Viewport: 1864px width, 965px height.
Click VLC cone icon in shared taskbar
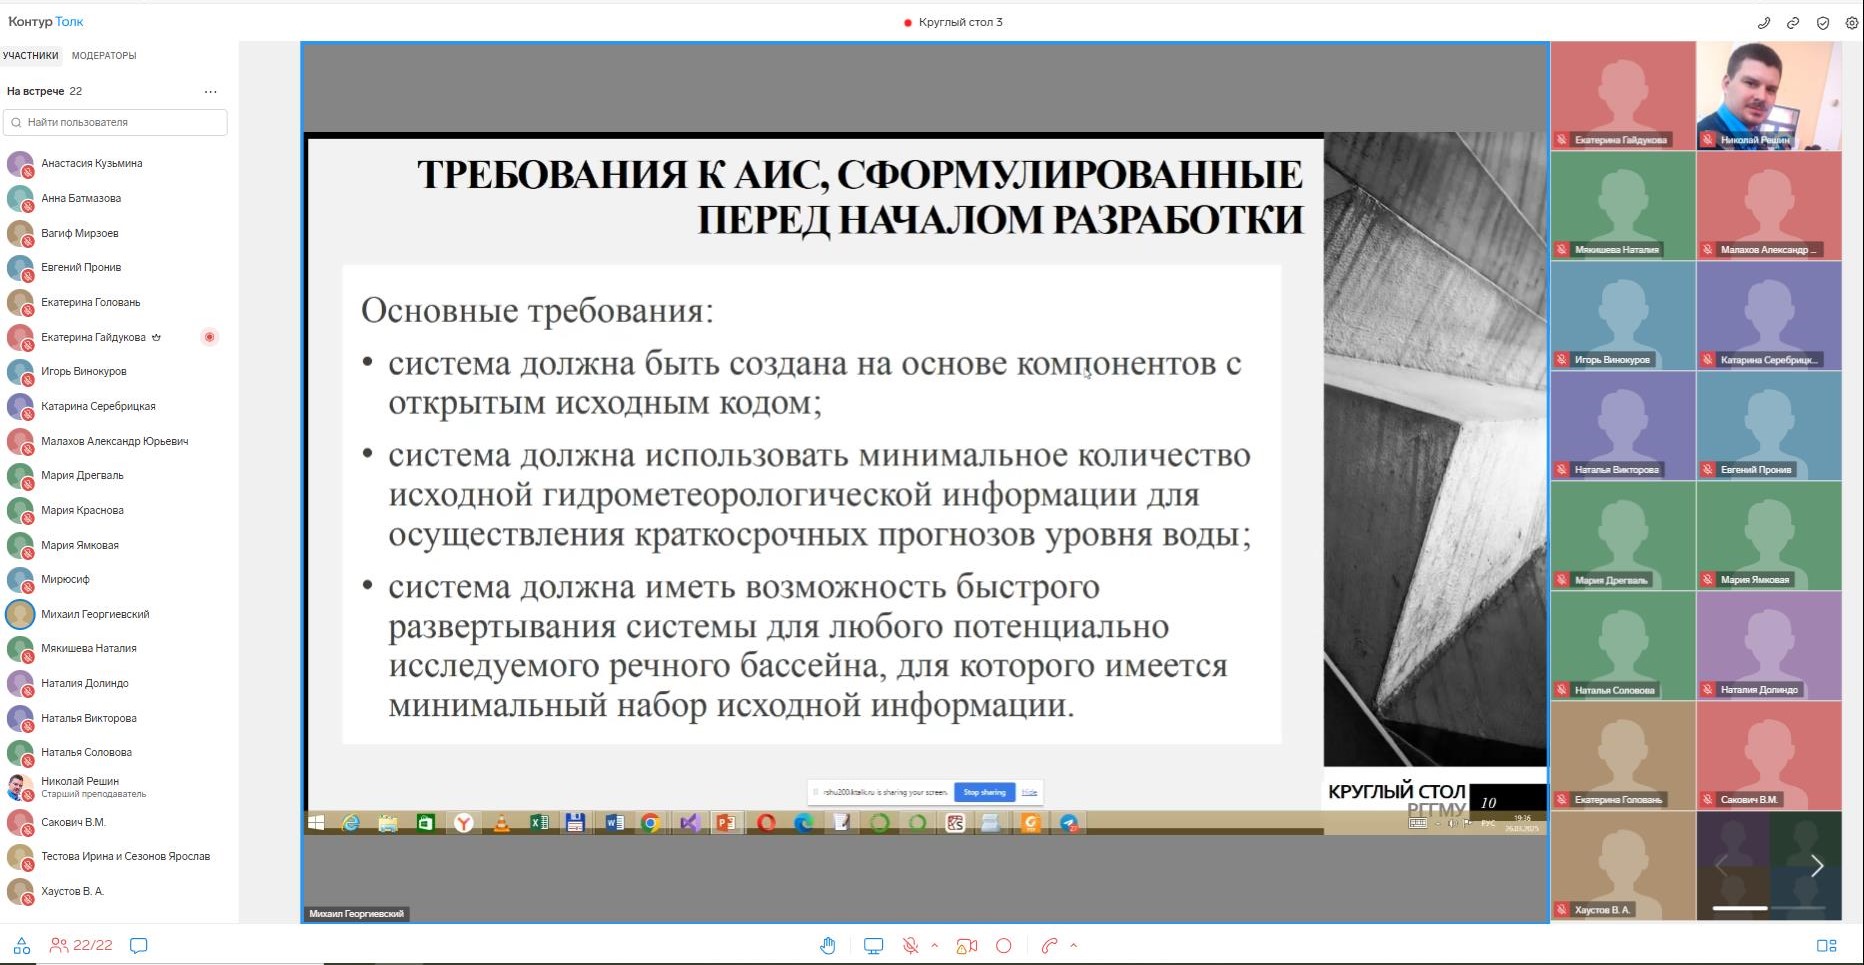tap(501, 823)
